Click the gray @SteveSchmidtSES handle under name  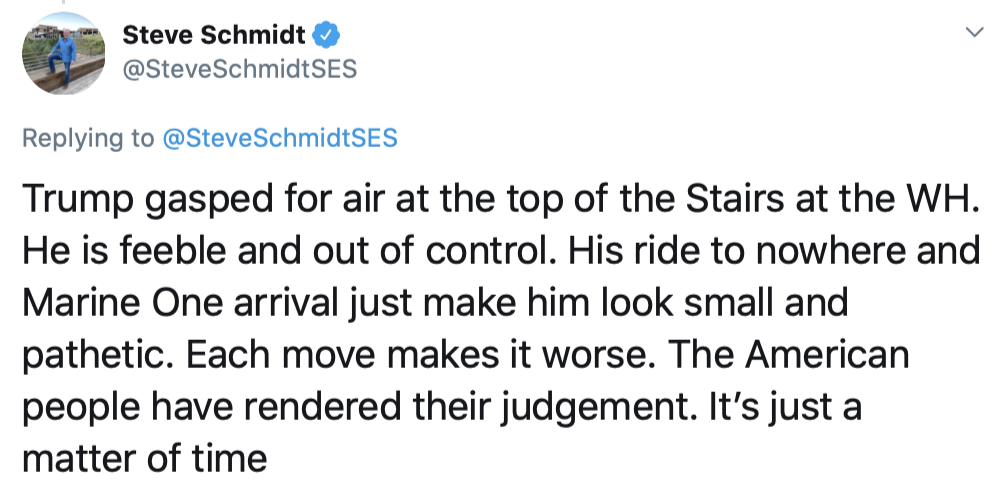240,68
